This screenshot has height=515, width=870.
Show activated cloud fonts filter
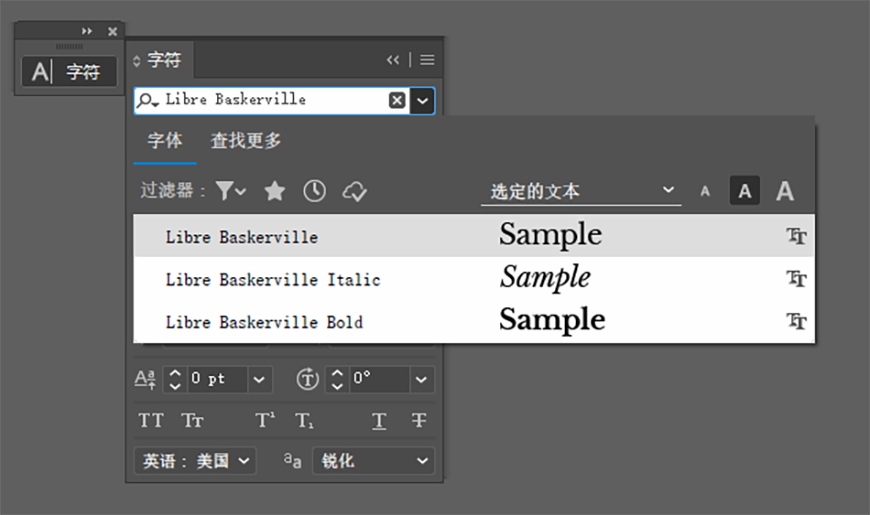click(355, 191)
